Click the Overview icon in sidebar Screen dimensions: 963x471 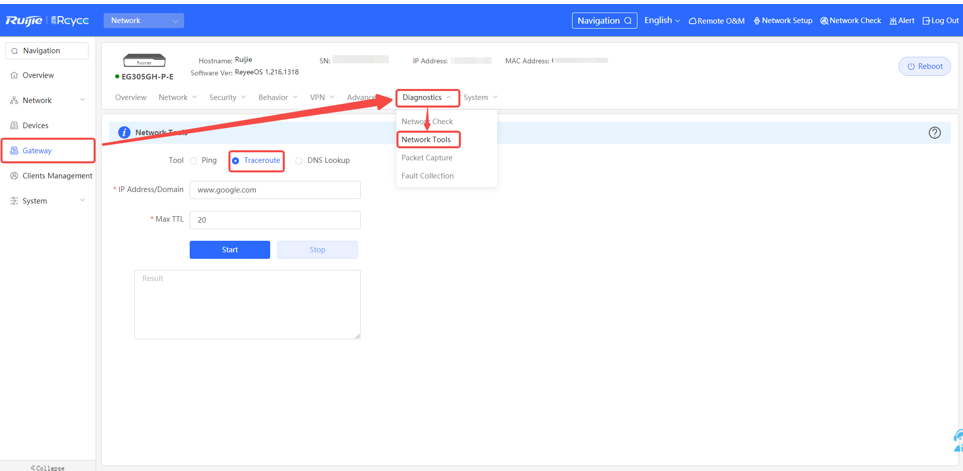pos(14,75)
